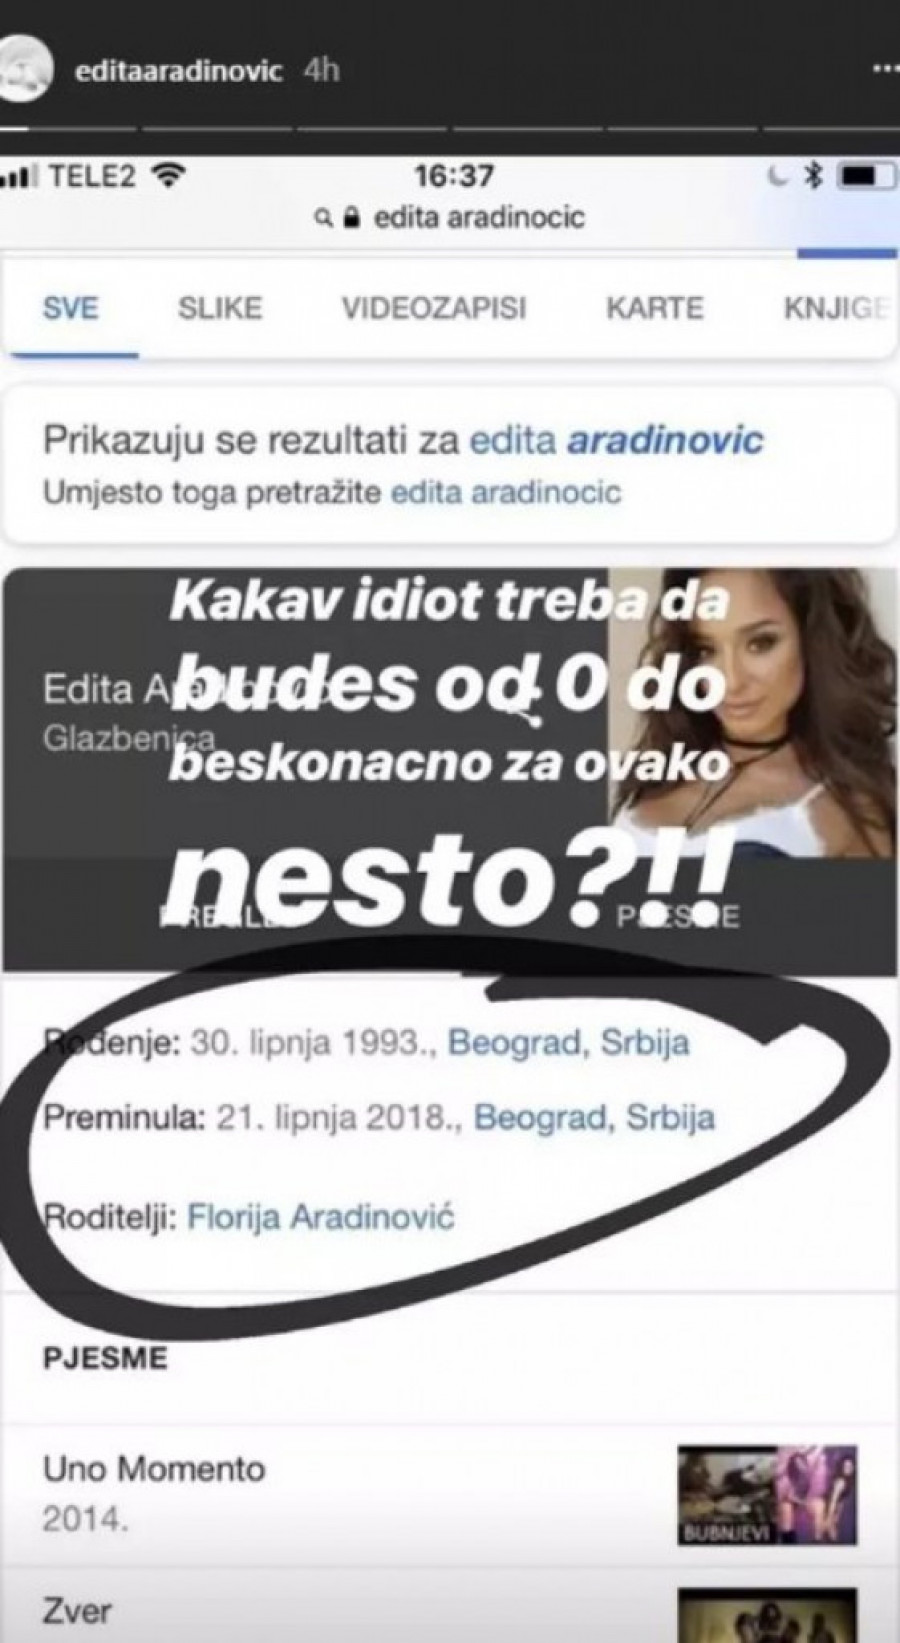Tap the do-not-disturb moon icon

coord(783,177)
